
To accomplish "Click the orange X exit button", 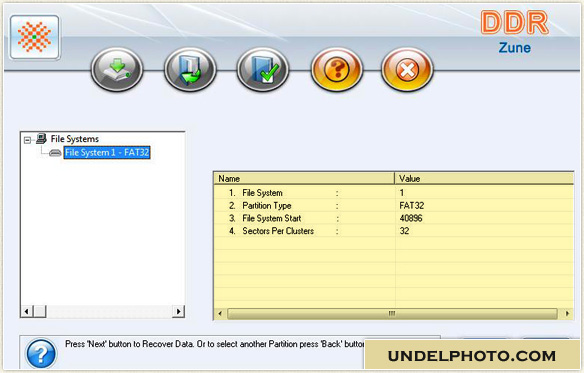I will (407, 69).
